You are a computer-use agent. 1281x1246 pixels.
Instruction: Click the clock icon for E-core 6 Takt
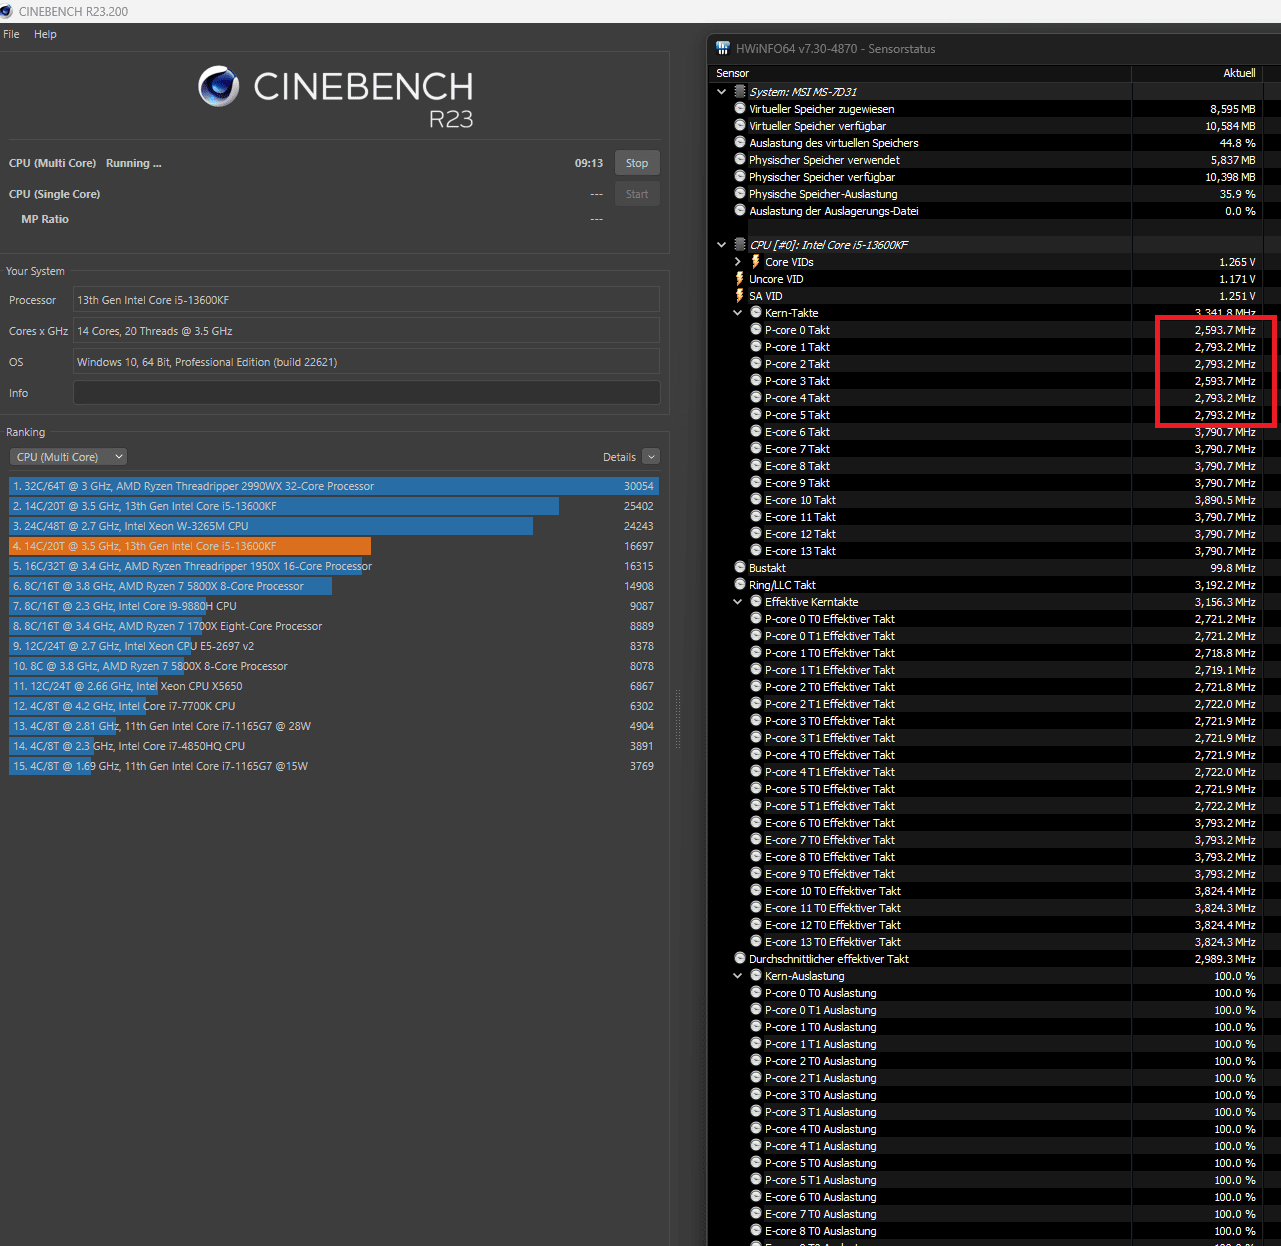point(756,431)
